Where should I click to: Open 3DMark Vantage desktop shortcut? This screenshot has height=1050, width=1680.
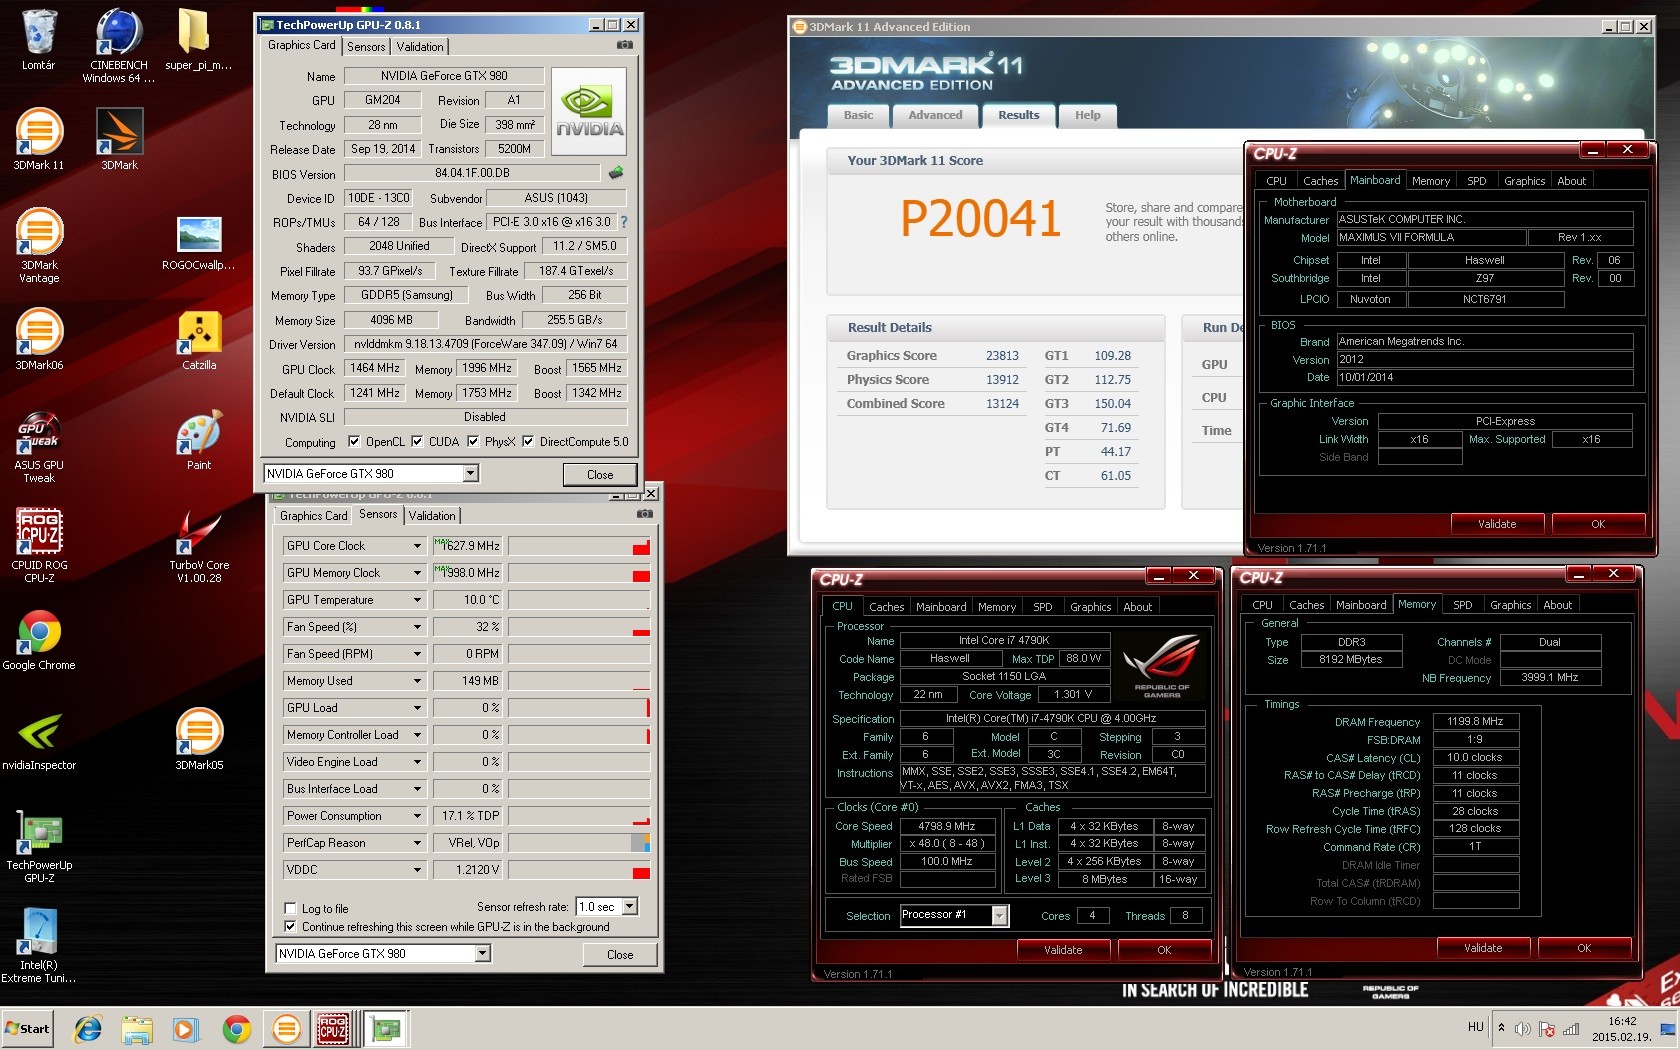click(39, 245)
